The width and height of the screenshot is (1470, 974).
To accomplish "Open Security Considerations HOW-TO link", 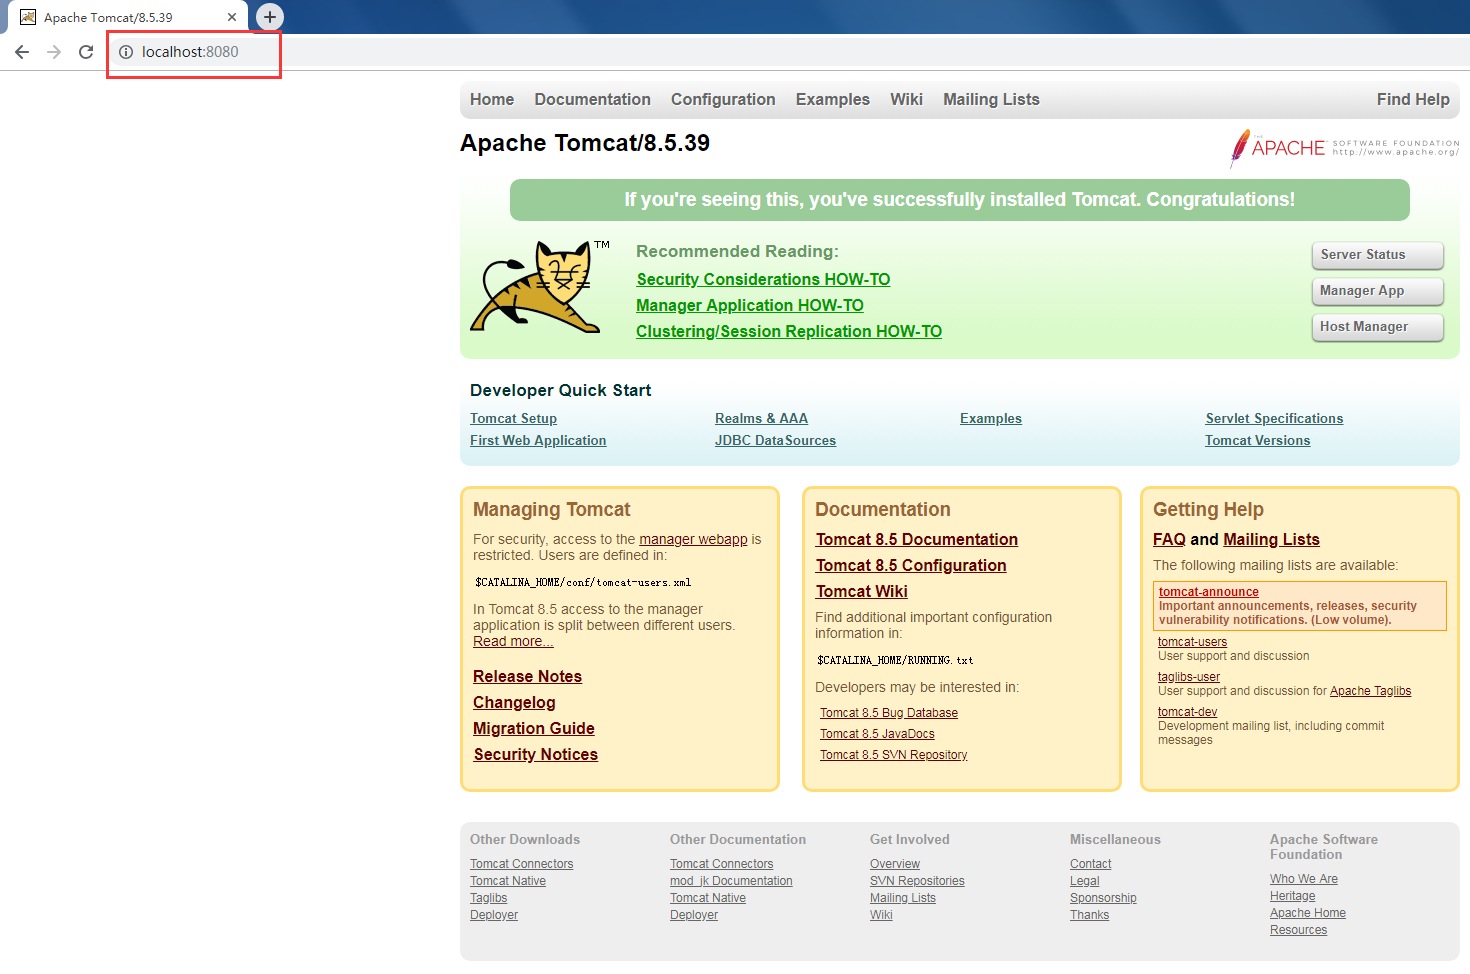I will point(763,279).
